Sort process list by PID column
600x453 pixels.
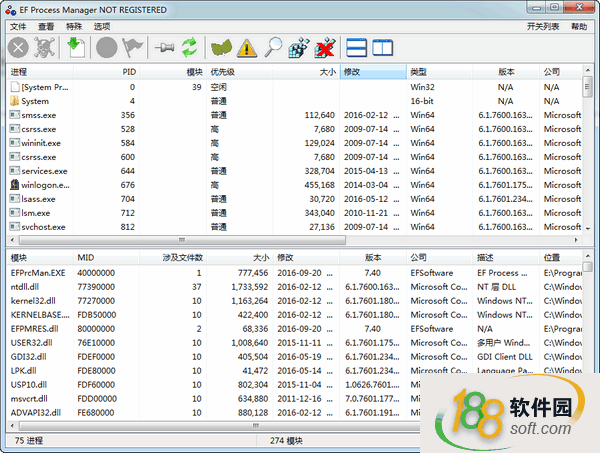pyautogui.click(x=128, y=72)
